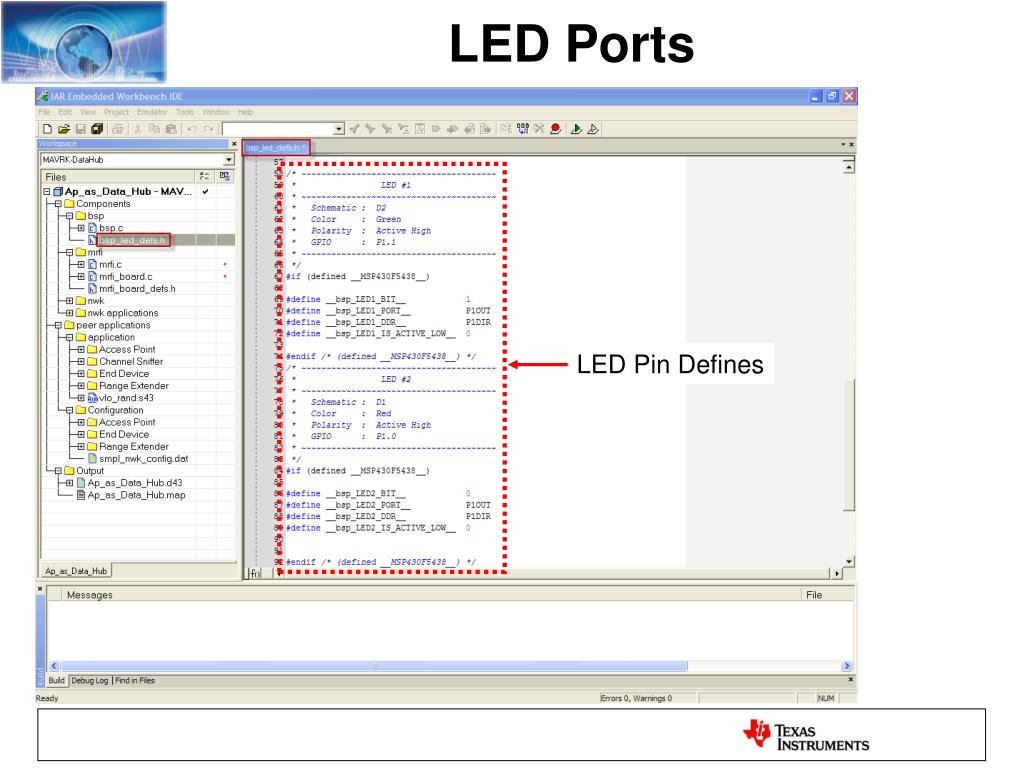Screen dimensions: 1024x768
Task: Click the Save All icon
Action: click(x=97, y=129)
